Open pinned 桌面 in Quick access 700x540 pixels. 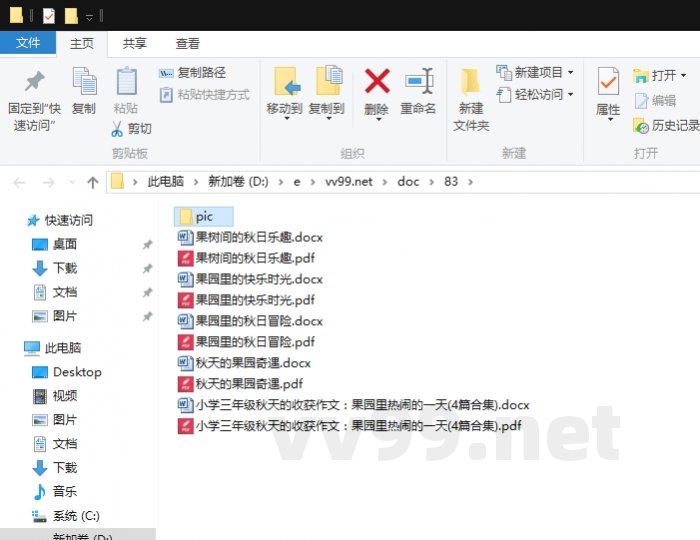(54, 244)
